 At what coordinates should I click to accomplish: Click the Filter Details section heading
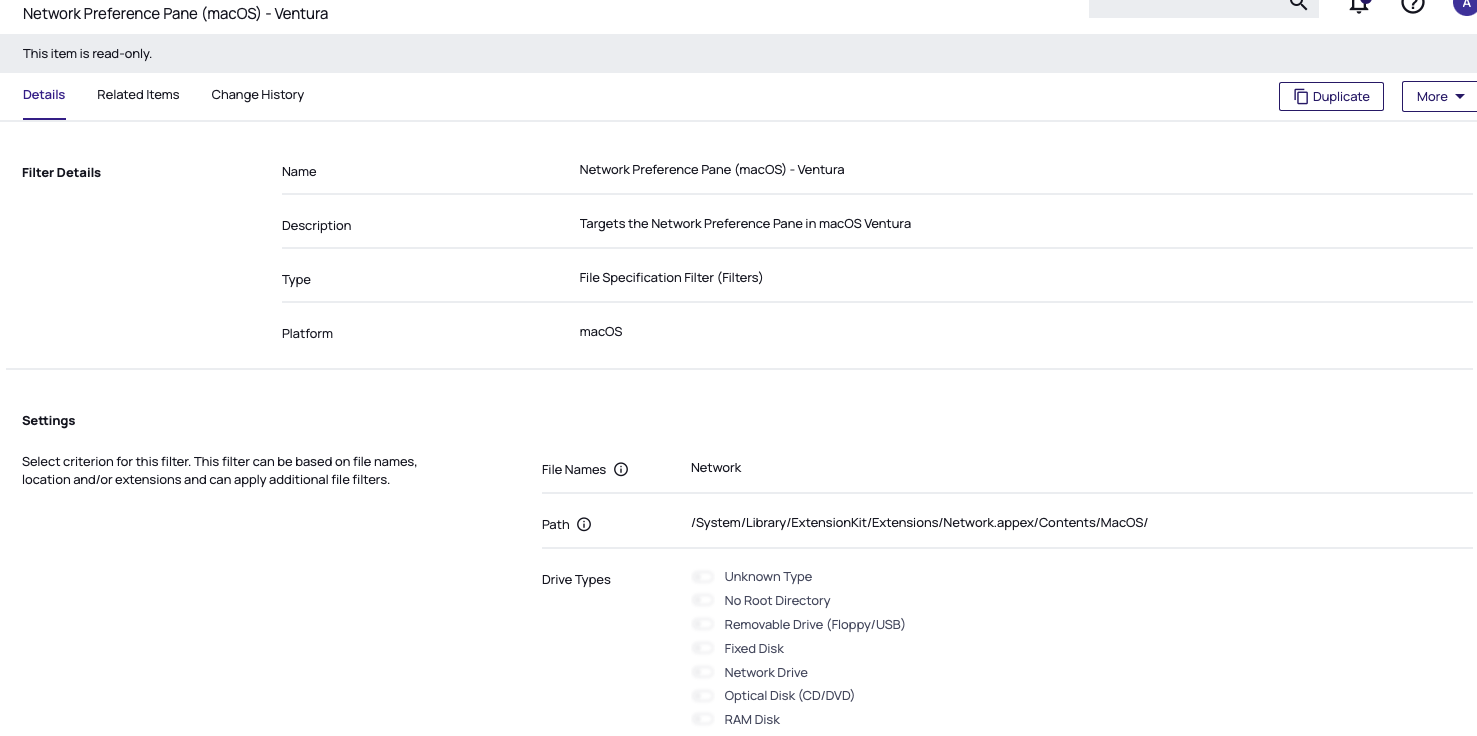pyautogui.click(x=61, y=173)
